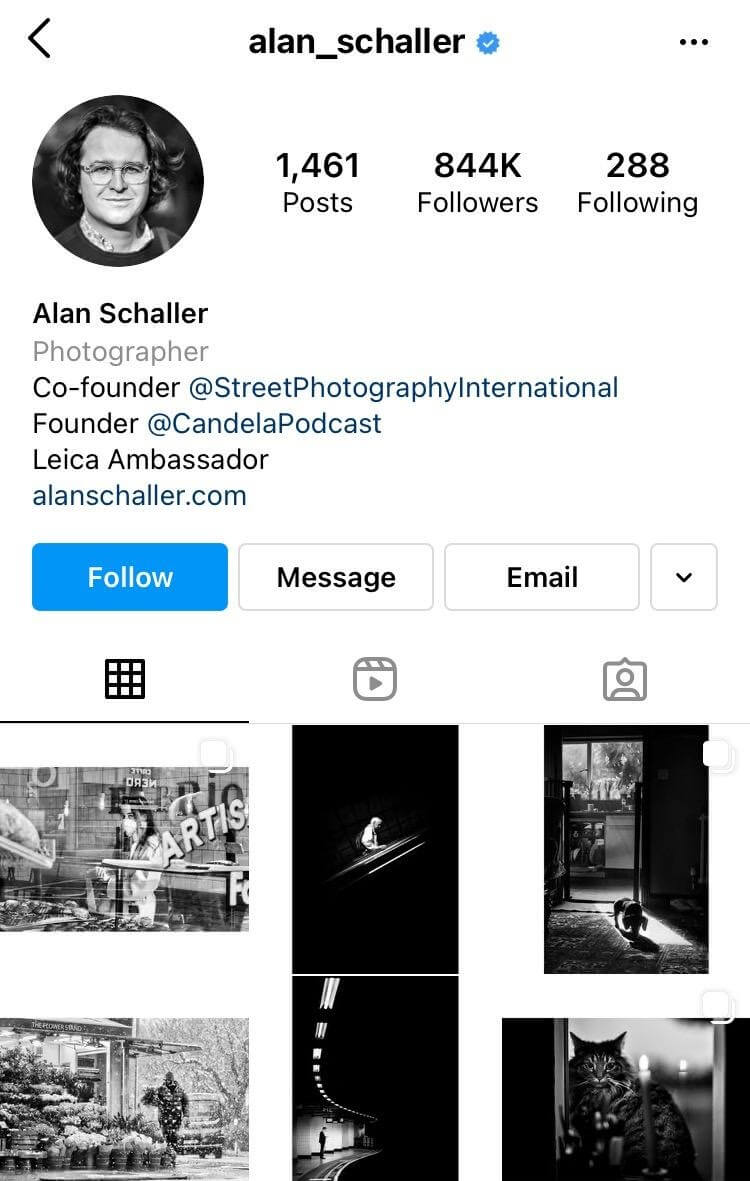Open @StreetPhotographyInternational link
Viewport: 750px width, 1181px height.
click(x=403, y=388)
